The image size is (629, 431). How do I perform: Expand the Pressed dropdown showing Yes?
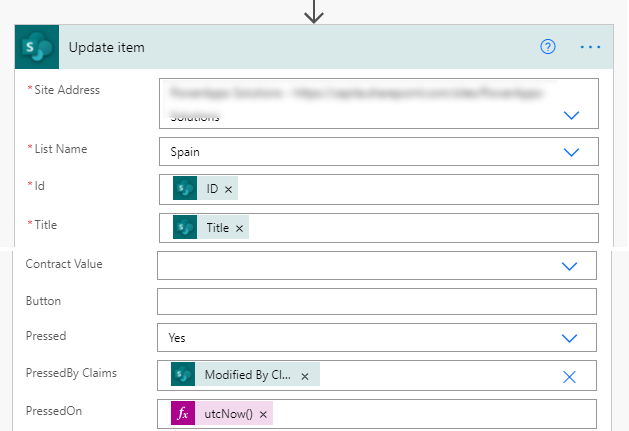pyautogui.click(x=569, y=338)
